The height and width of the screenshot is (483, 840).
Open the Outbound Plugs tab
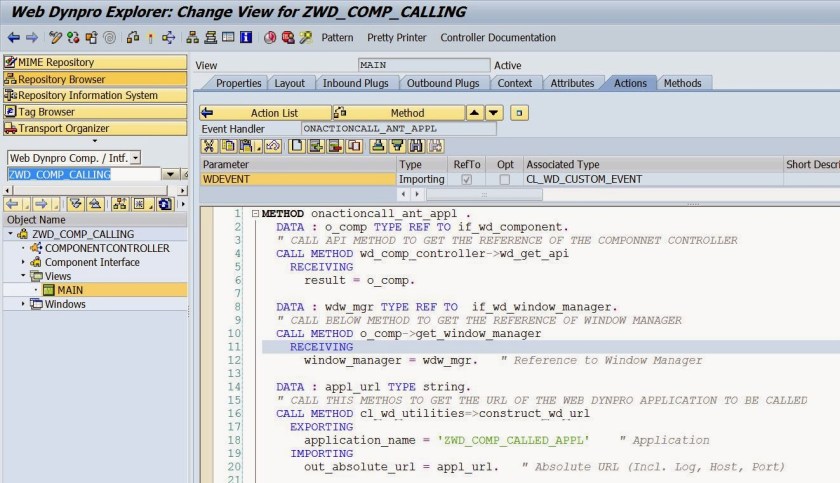click(x=442, y=83)
